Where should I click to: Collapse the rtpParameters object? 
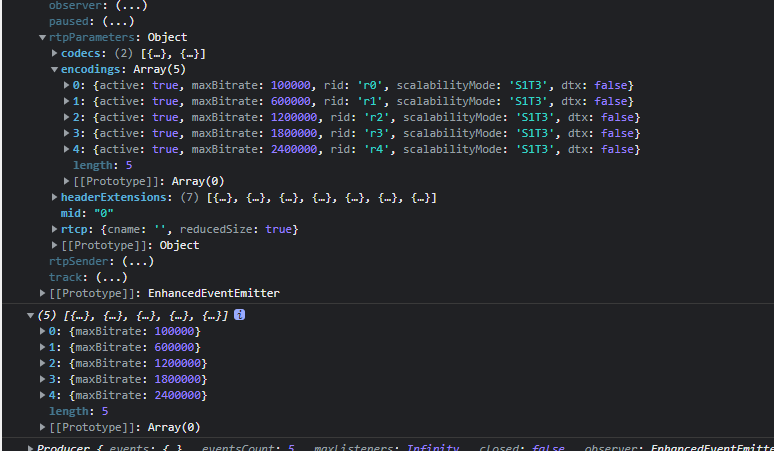click(42, 38)
